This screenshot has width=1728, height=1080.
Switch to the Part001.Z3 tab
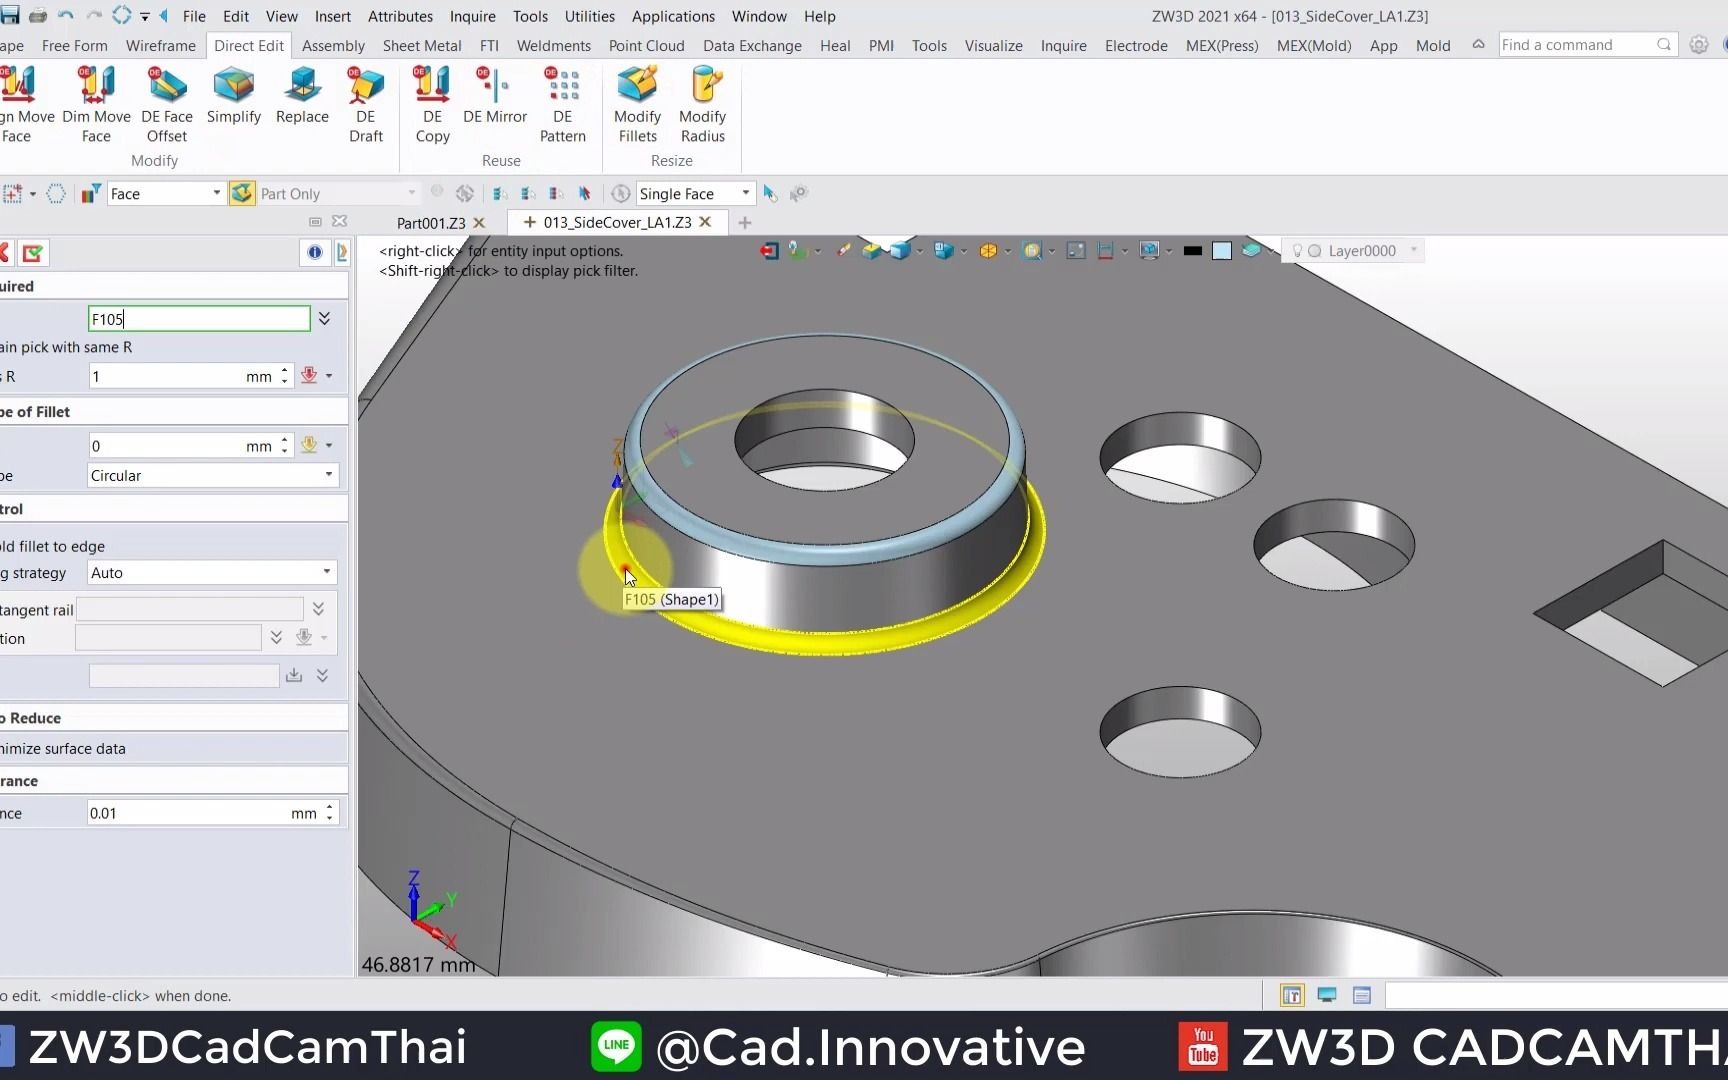pos(431,222)
